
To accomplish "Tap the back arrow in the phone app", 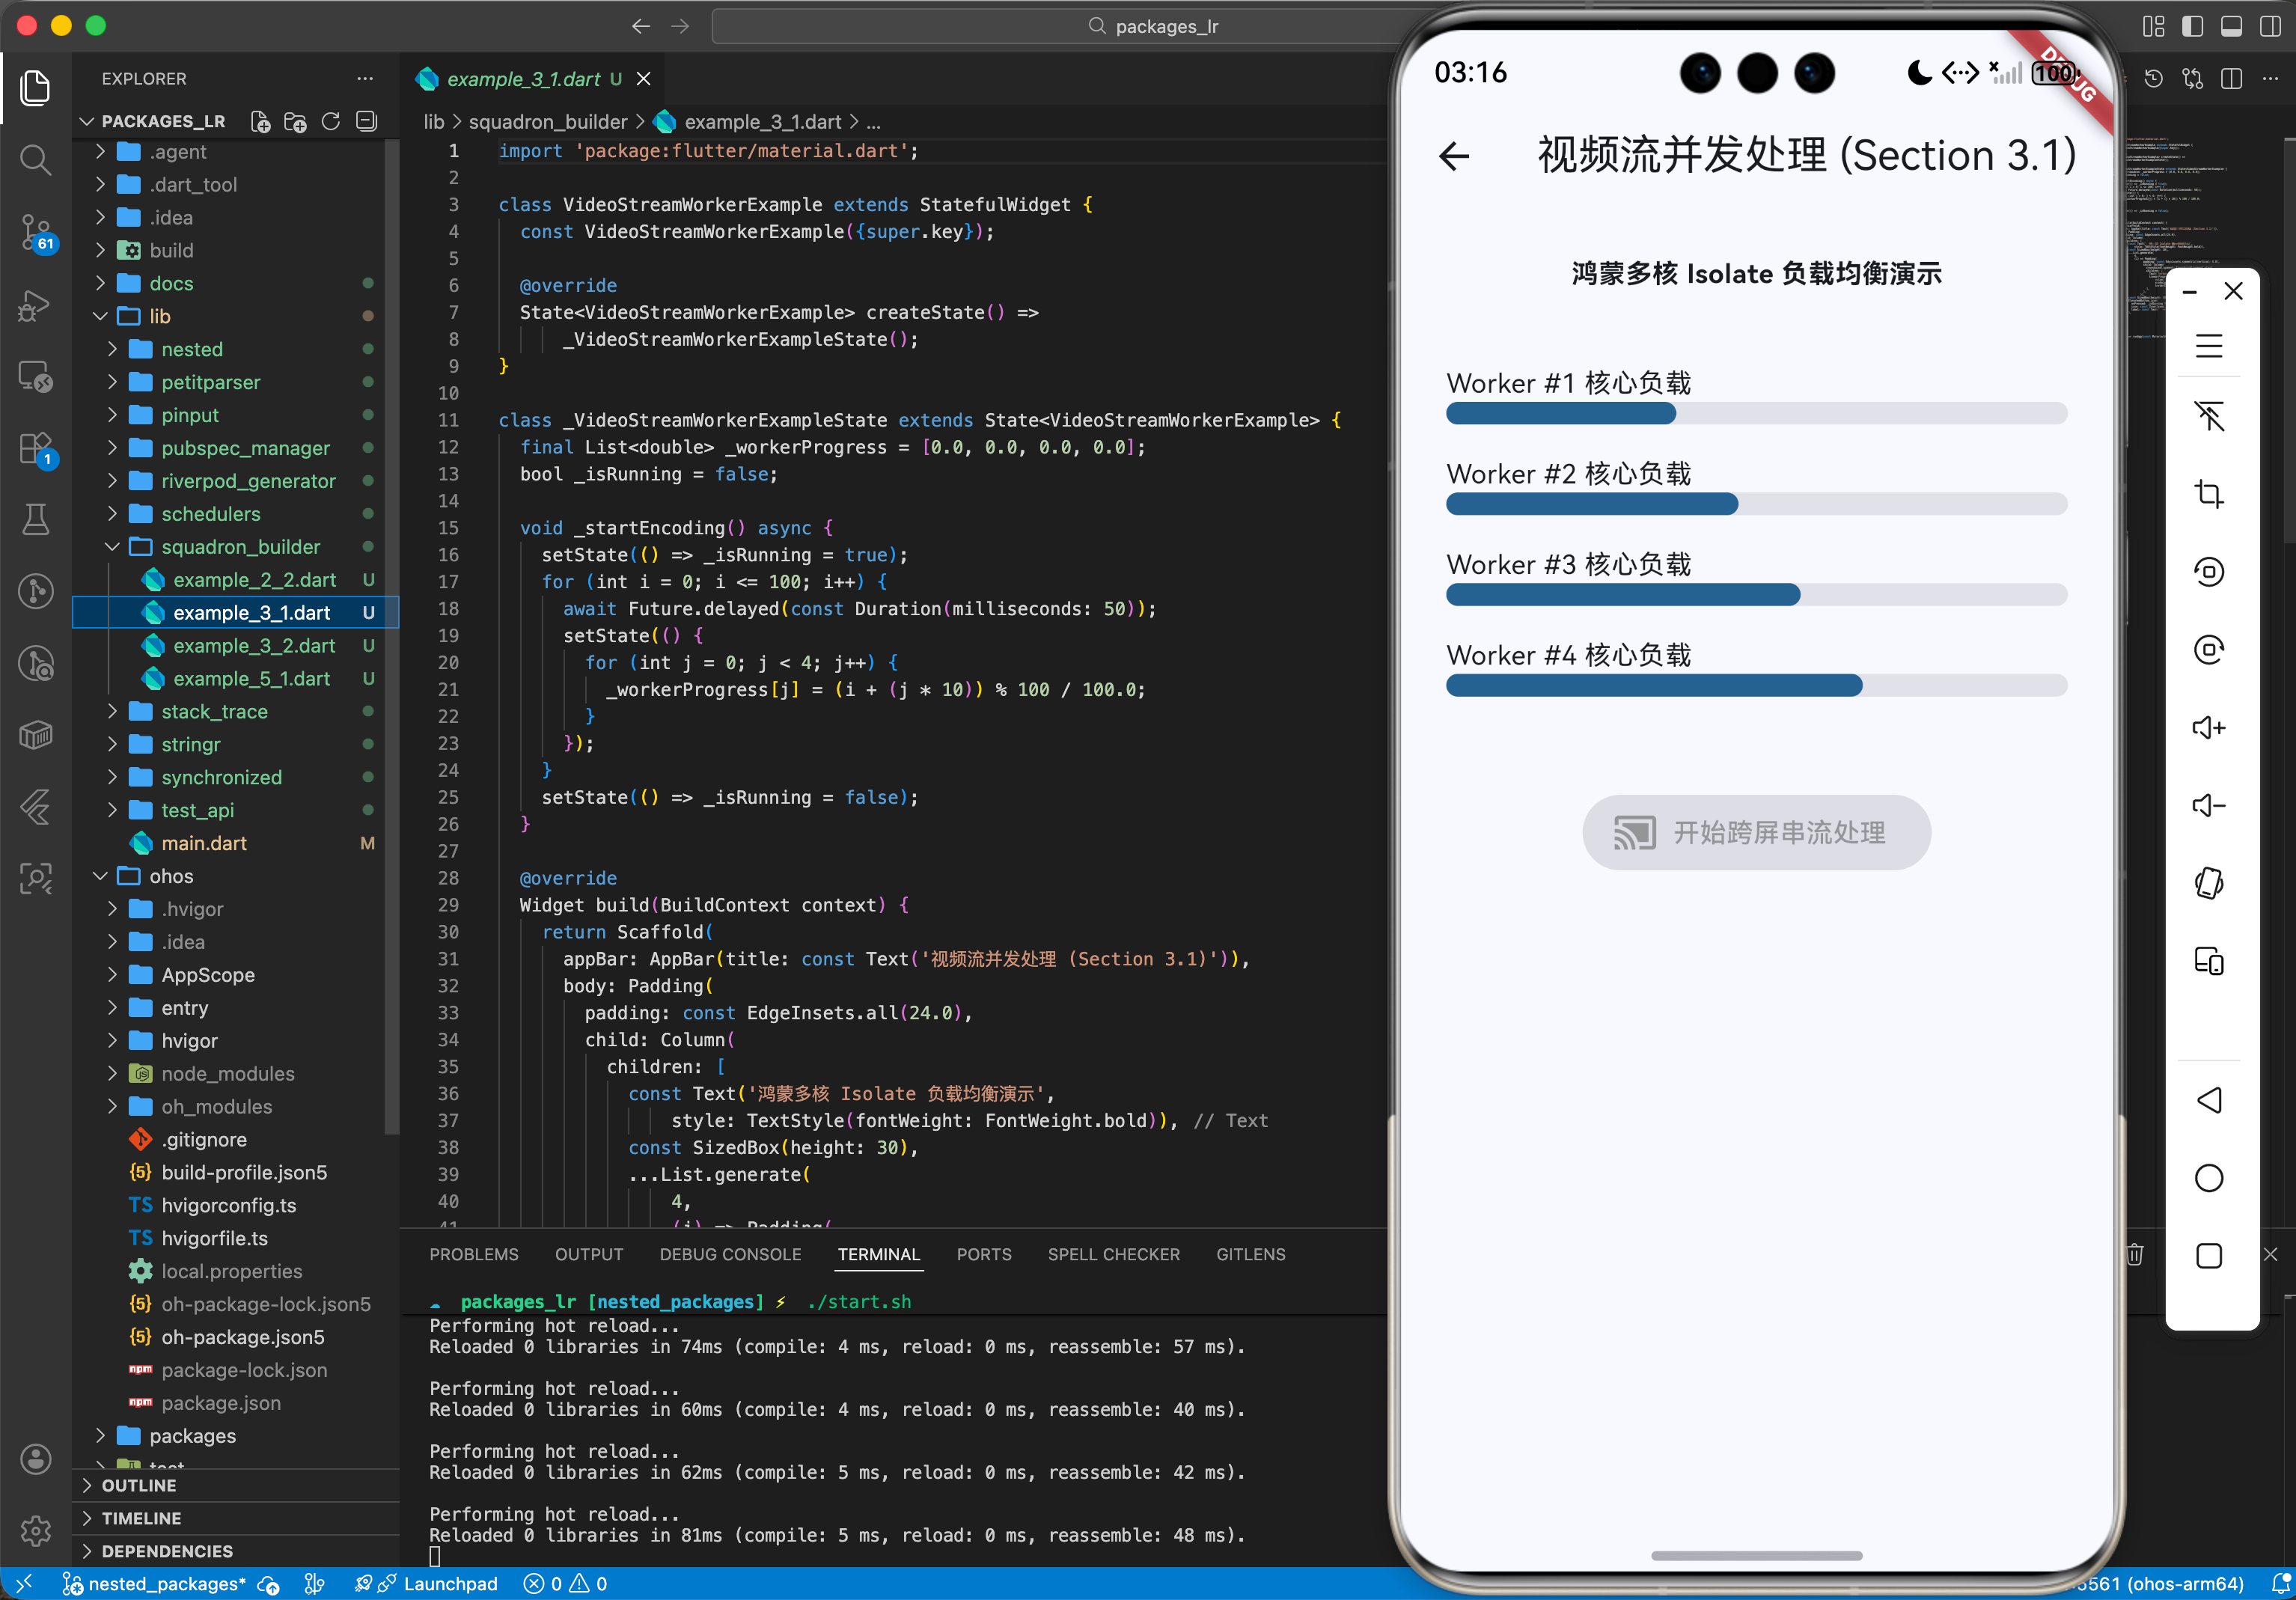I will (1454, 156).
